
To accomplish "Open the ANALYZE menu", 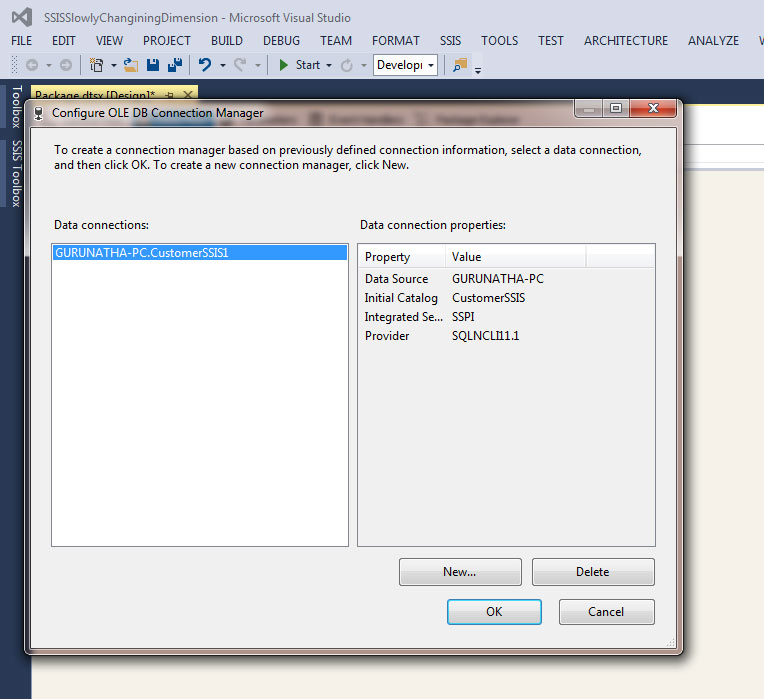I will (x=713, y=40).
